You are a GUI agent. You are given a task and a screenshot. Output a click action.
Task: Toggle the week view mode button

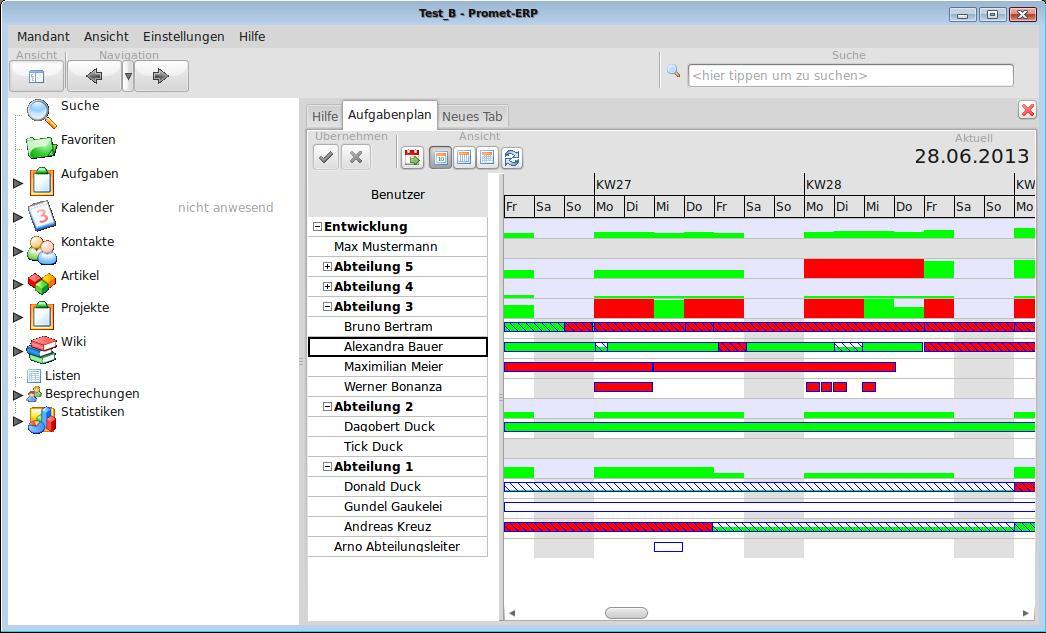point(464,157)
